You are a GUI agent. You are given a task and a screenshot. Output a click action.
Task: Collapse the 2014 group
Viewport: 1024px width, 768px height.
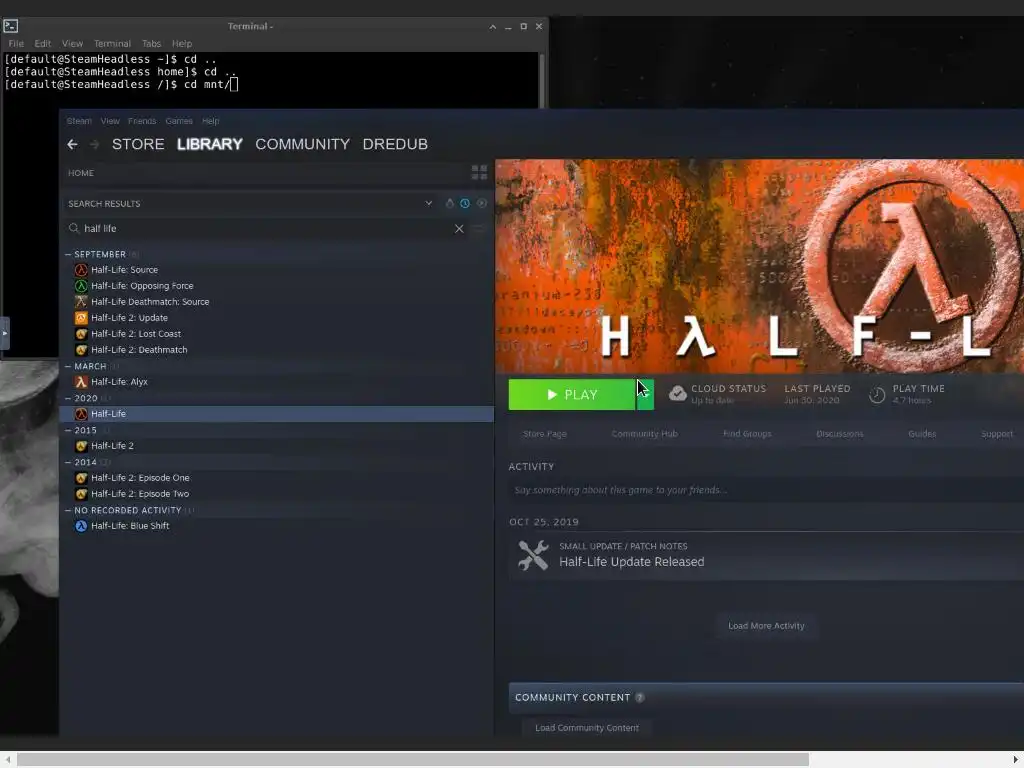click(68, 462)
